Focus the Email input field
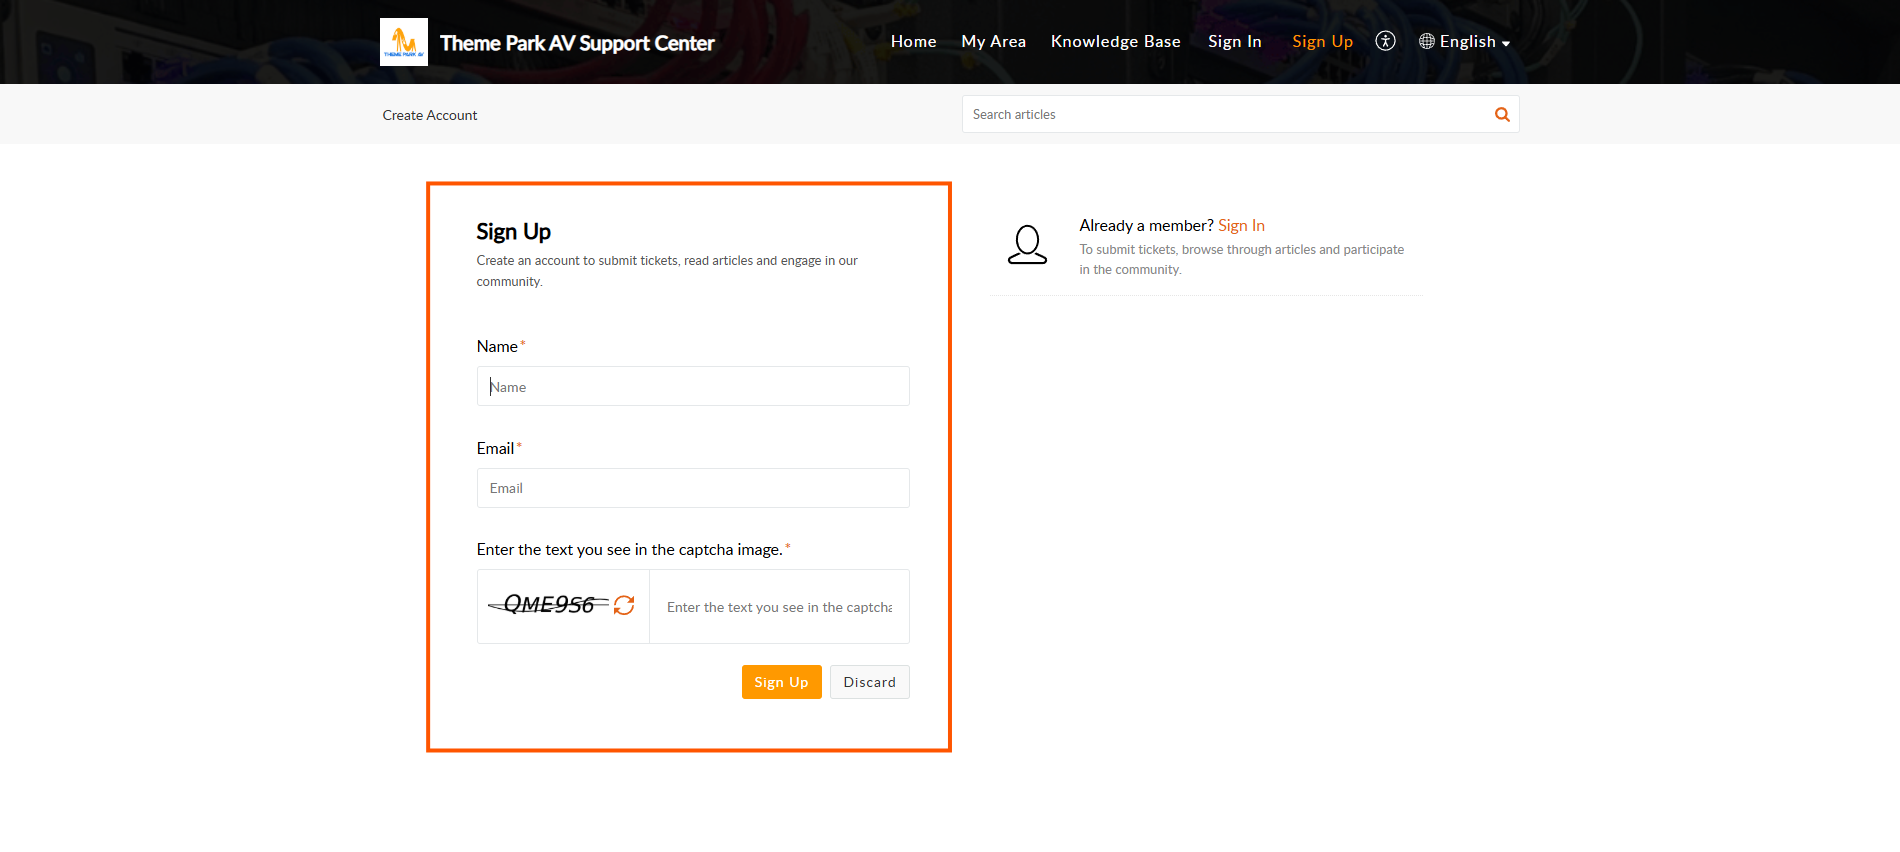The width and height of the screenshot is (1900, 852). point(693,488)
